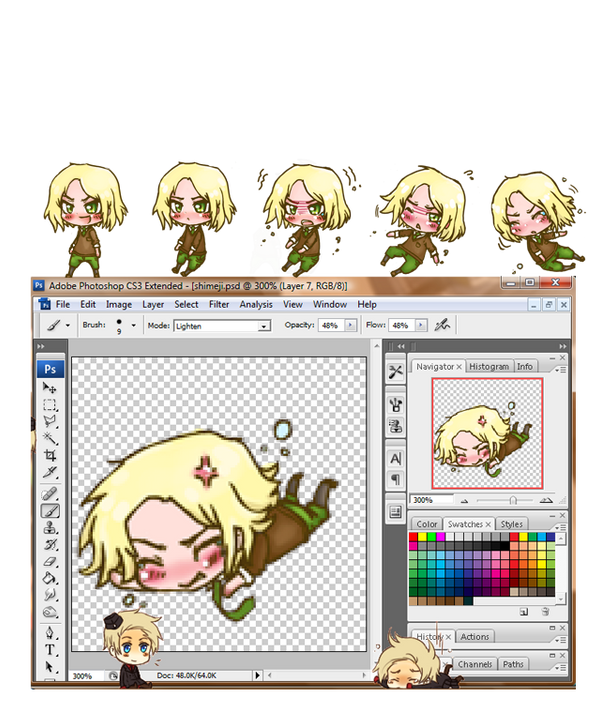
Task: Switch to the Color tab
Action: tap(426, 524)
